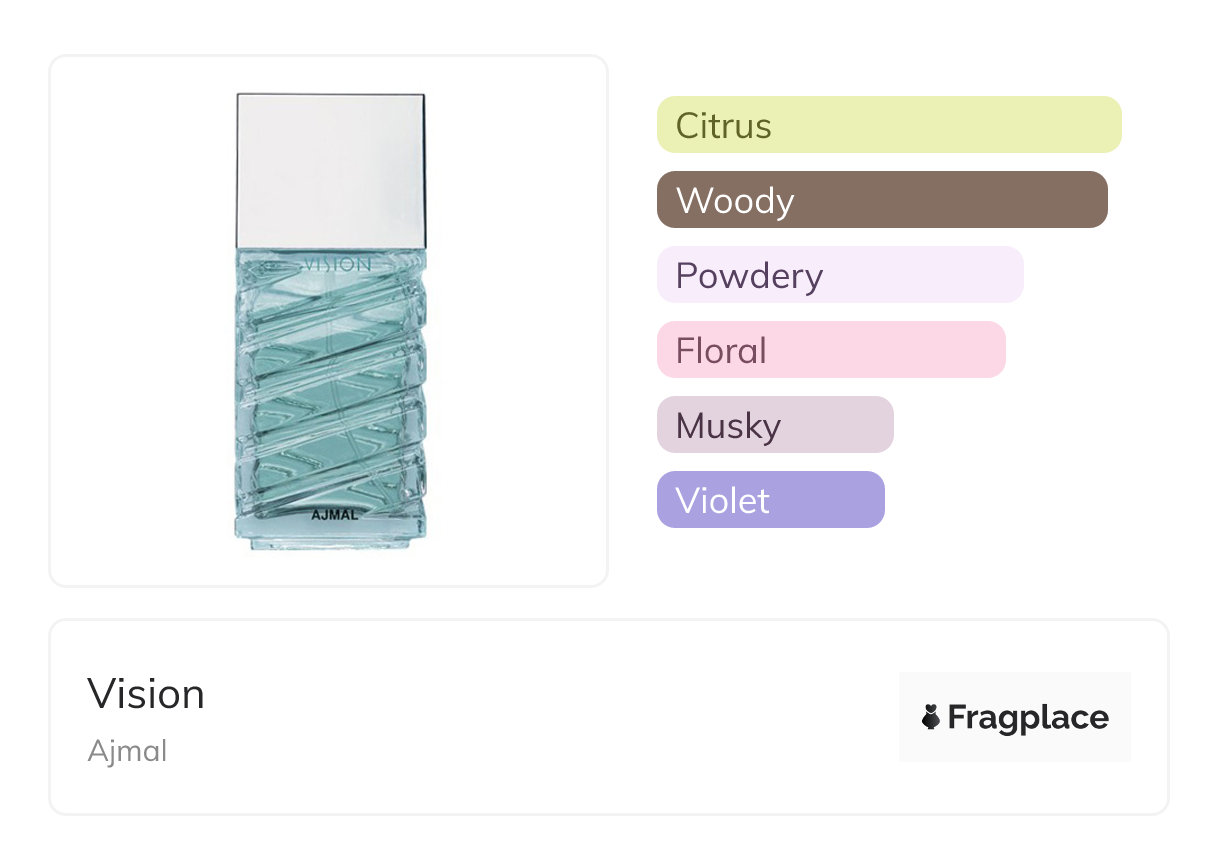
Task: Click the silver cap of the bottle
Action: pyautogui.click(x=330, y=170)
